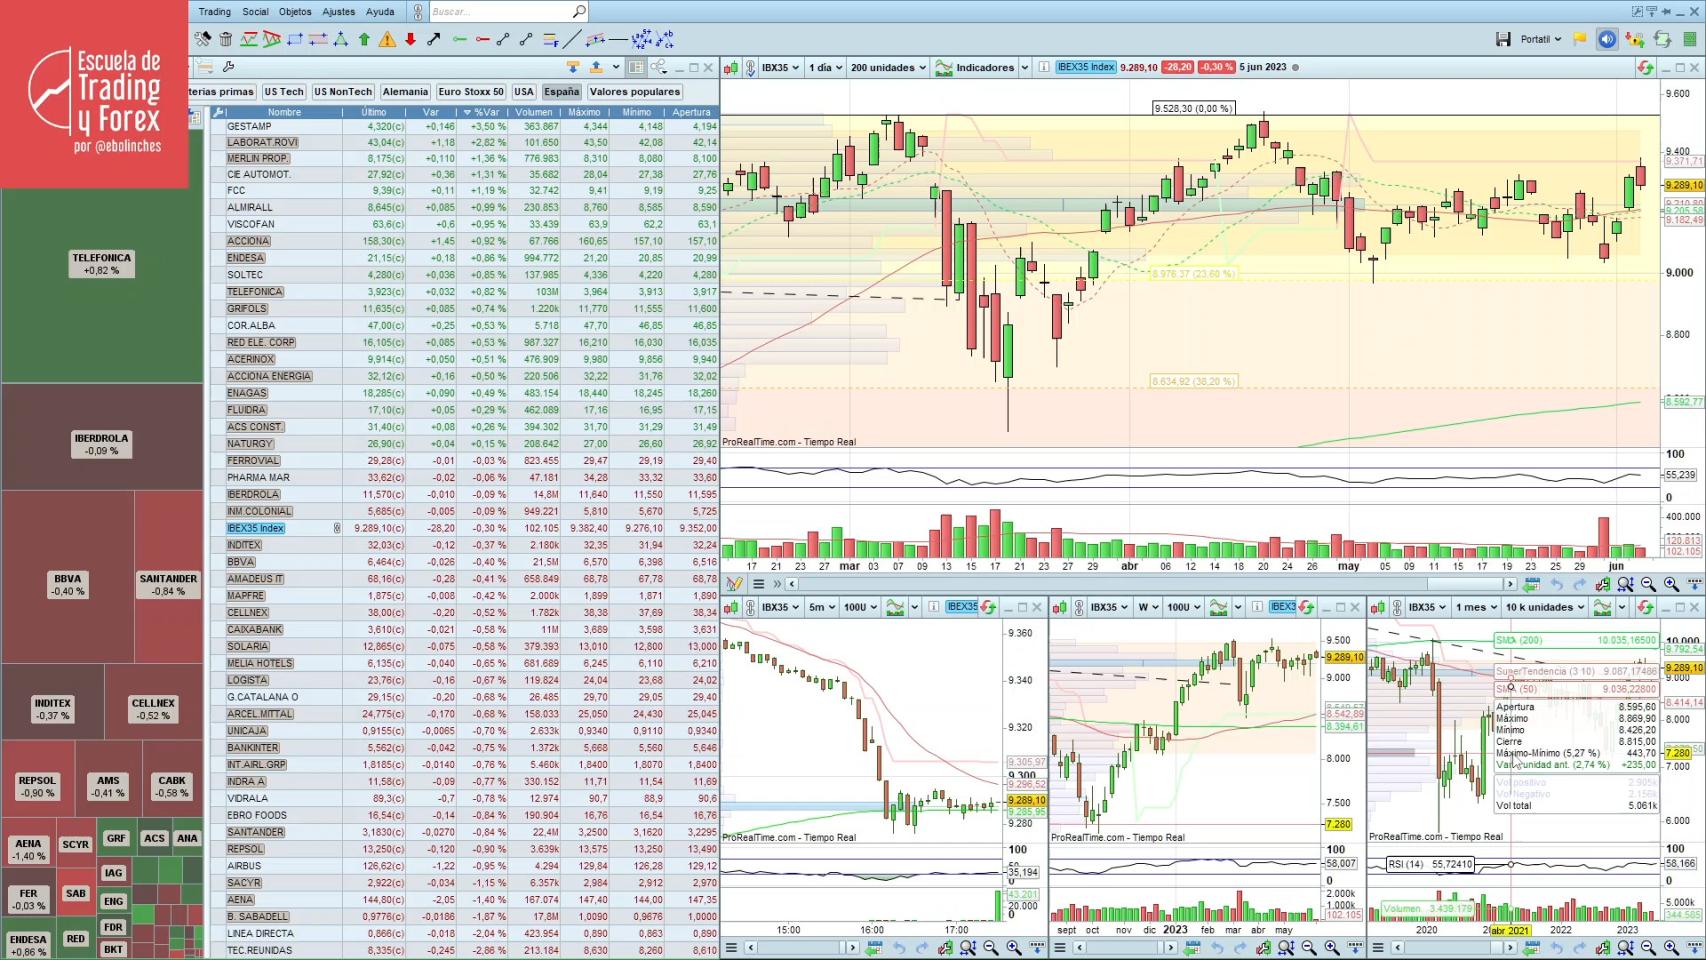The image size is (1706, 960).
Task: Open list settings wrench icon
Action: [x=228, y=67]
